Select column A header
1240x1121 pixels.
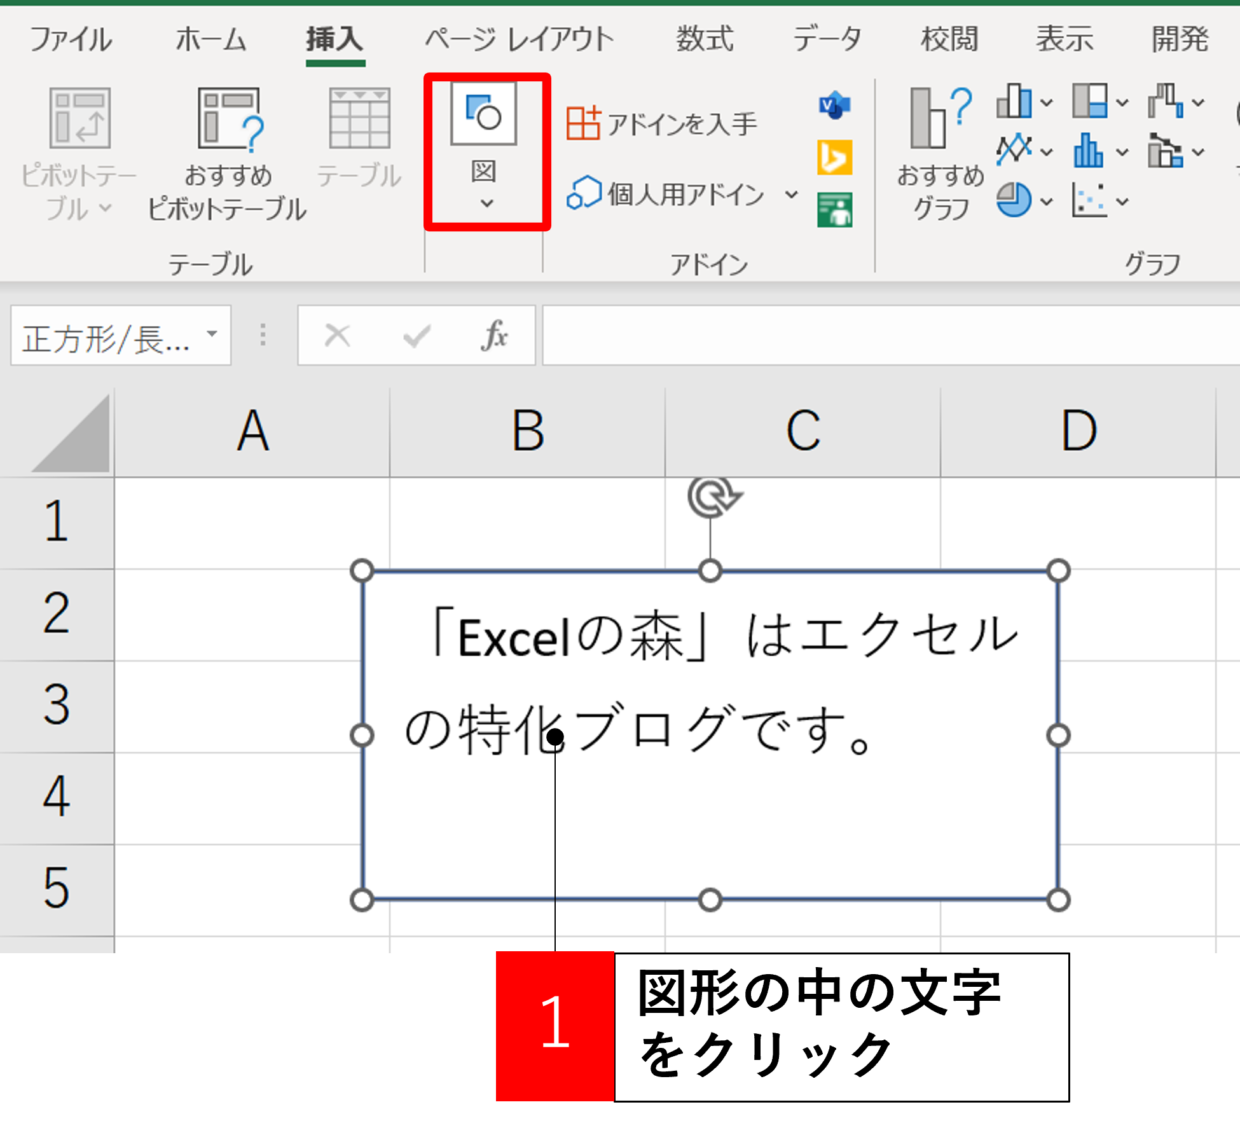252,432
